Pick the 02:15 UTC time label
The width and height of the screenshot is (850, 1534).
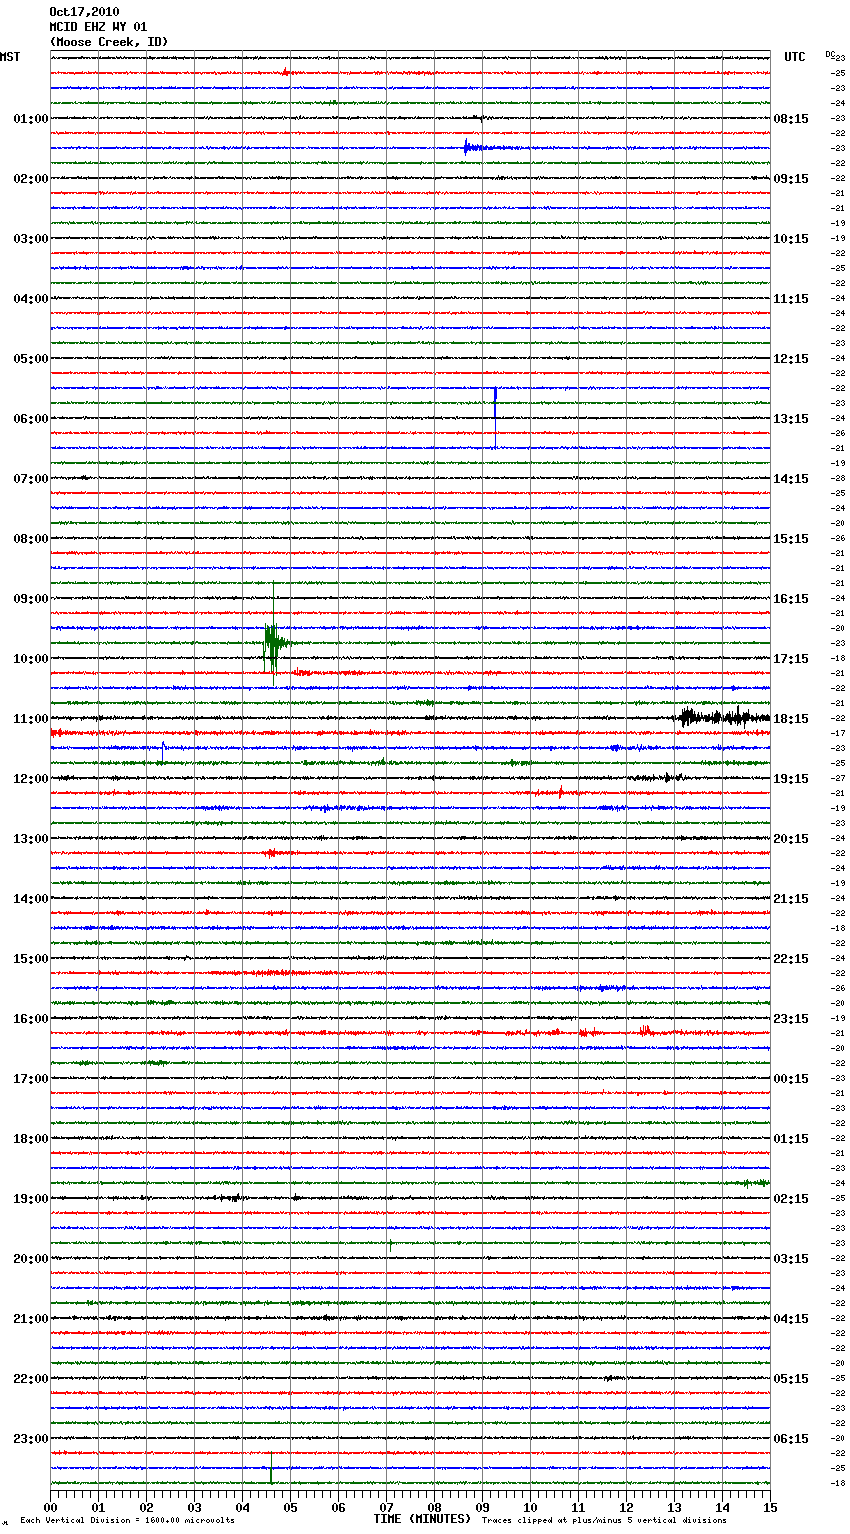point(791,1198)
